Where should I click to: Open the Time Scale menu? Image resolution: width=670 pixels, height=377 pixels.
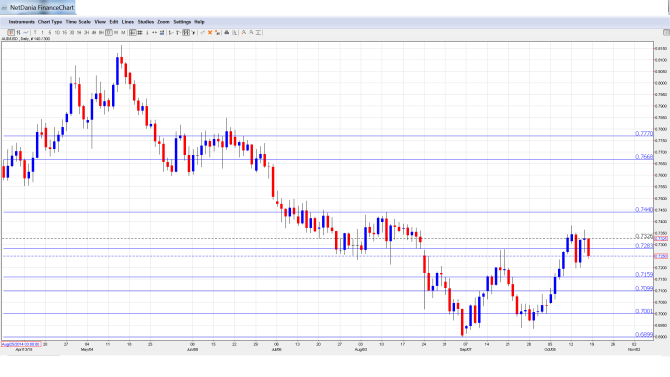(78, 22)
